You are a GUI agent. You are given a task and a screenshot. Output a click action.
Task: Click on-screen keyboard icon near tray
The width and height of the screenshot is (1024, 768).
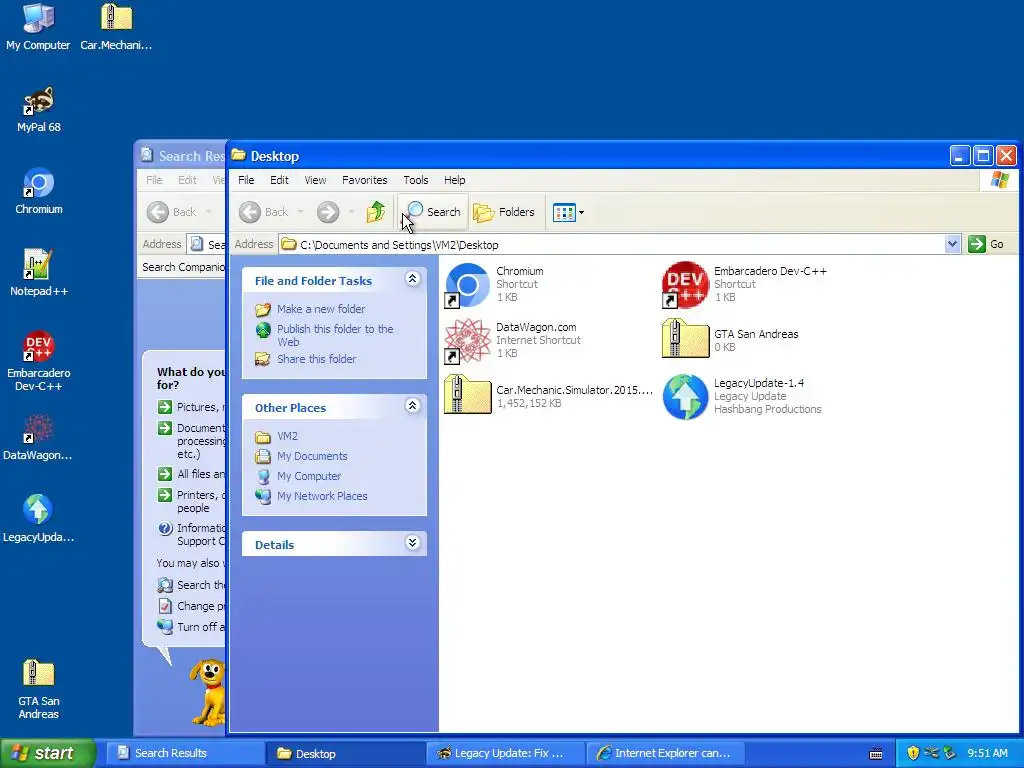pyautogui.click(x=876, y=754)
